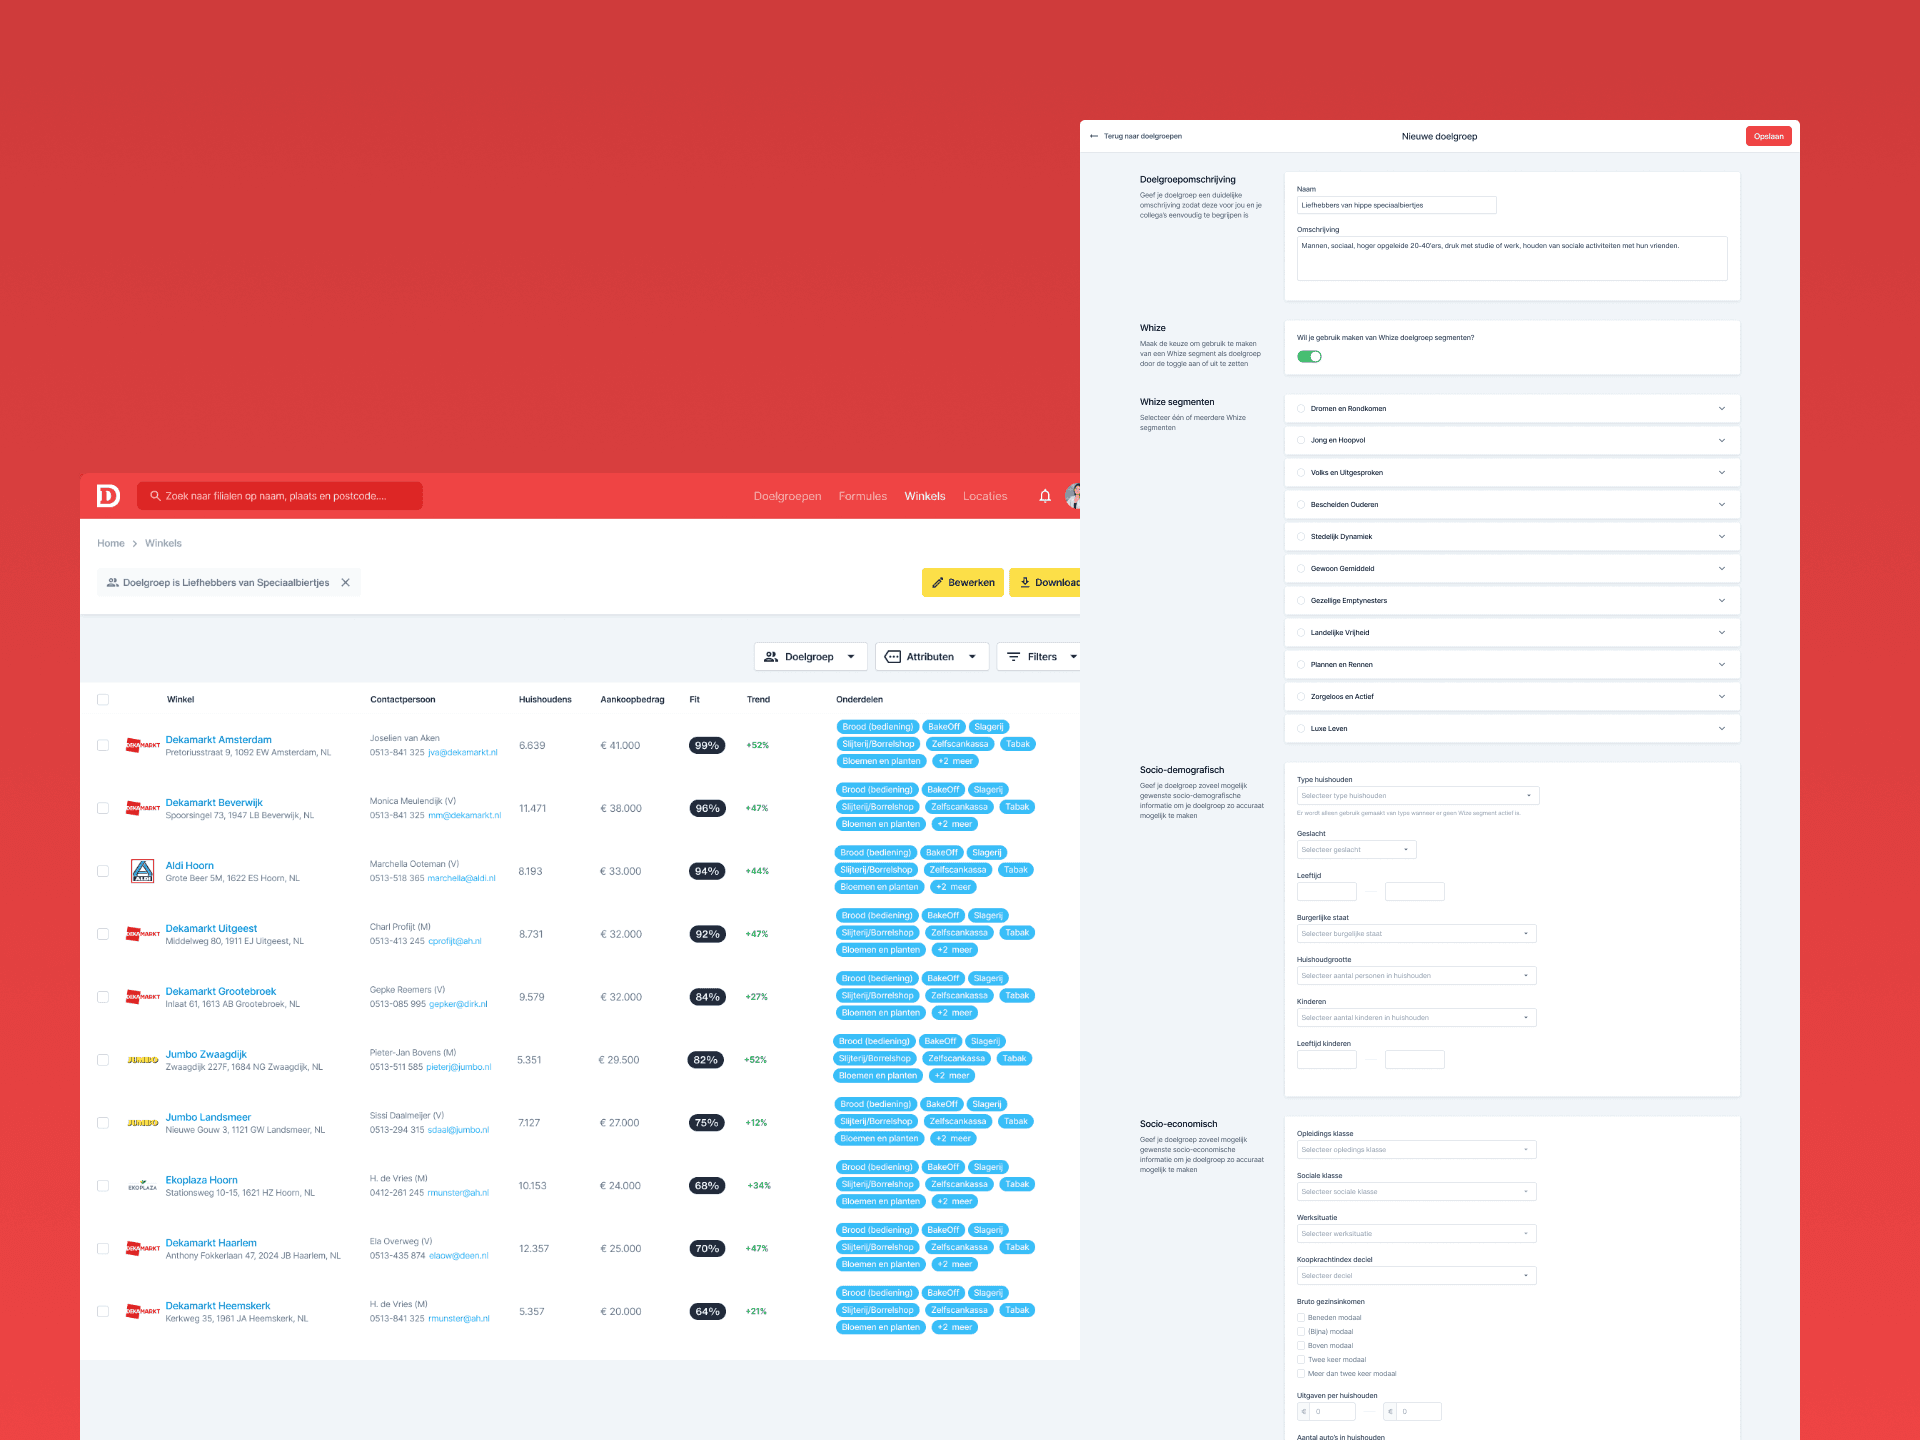Edit the Omschrijving text area
Screen dimensions: 1920x1440
click(1512, 258)
